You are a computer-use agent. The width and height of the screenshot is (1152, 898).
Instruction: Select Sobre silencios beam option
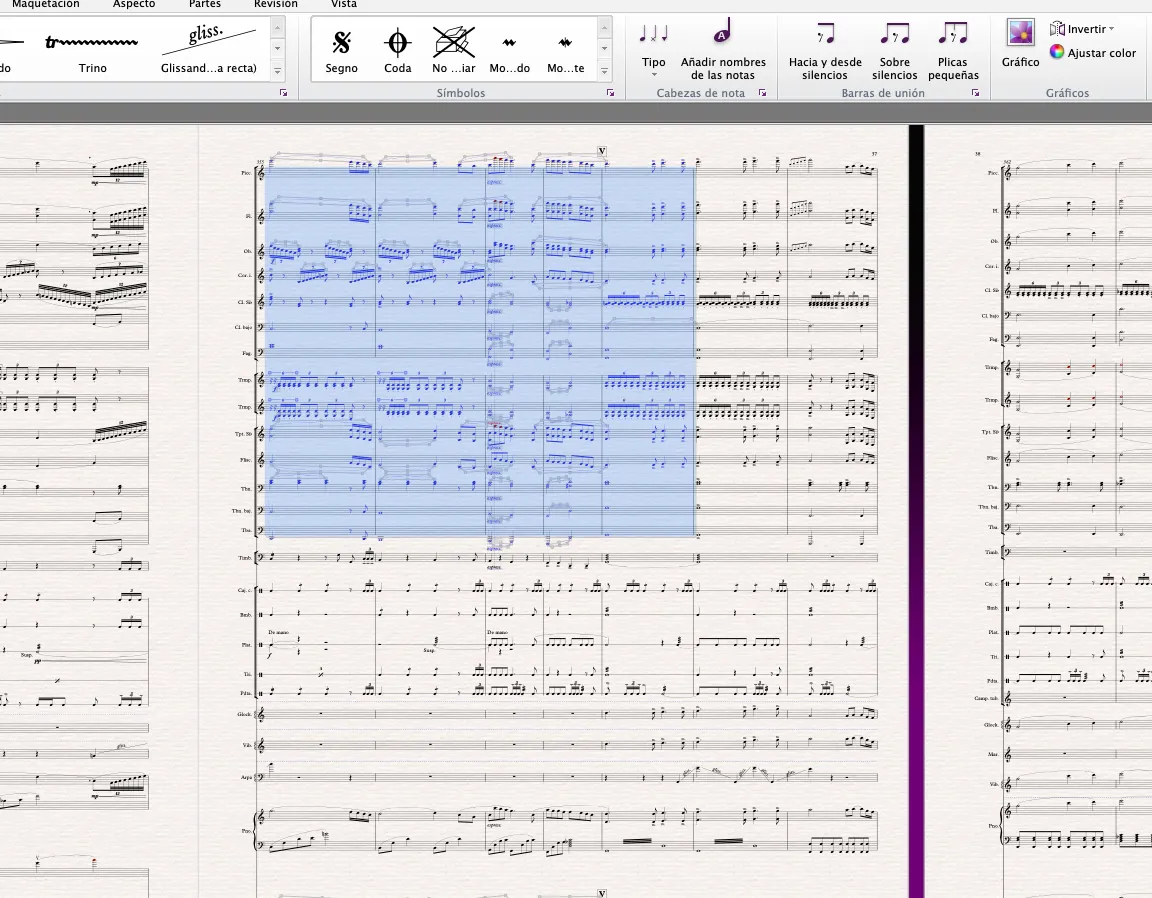click(894, 50)
